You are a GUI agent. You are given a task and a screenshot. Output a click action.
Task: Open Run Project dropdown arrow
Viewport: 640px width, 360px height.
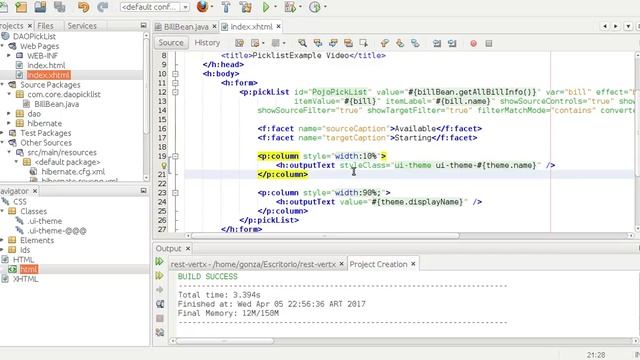pyautogui.click(x=276, y=7)
